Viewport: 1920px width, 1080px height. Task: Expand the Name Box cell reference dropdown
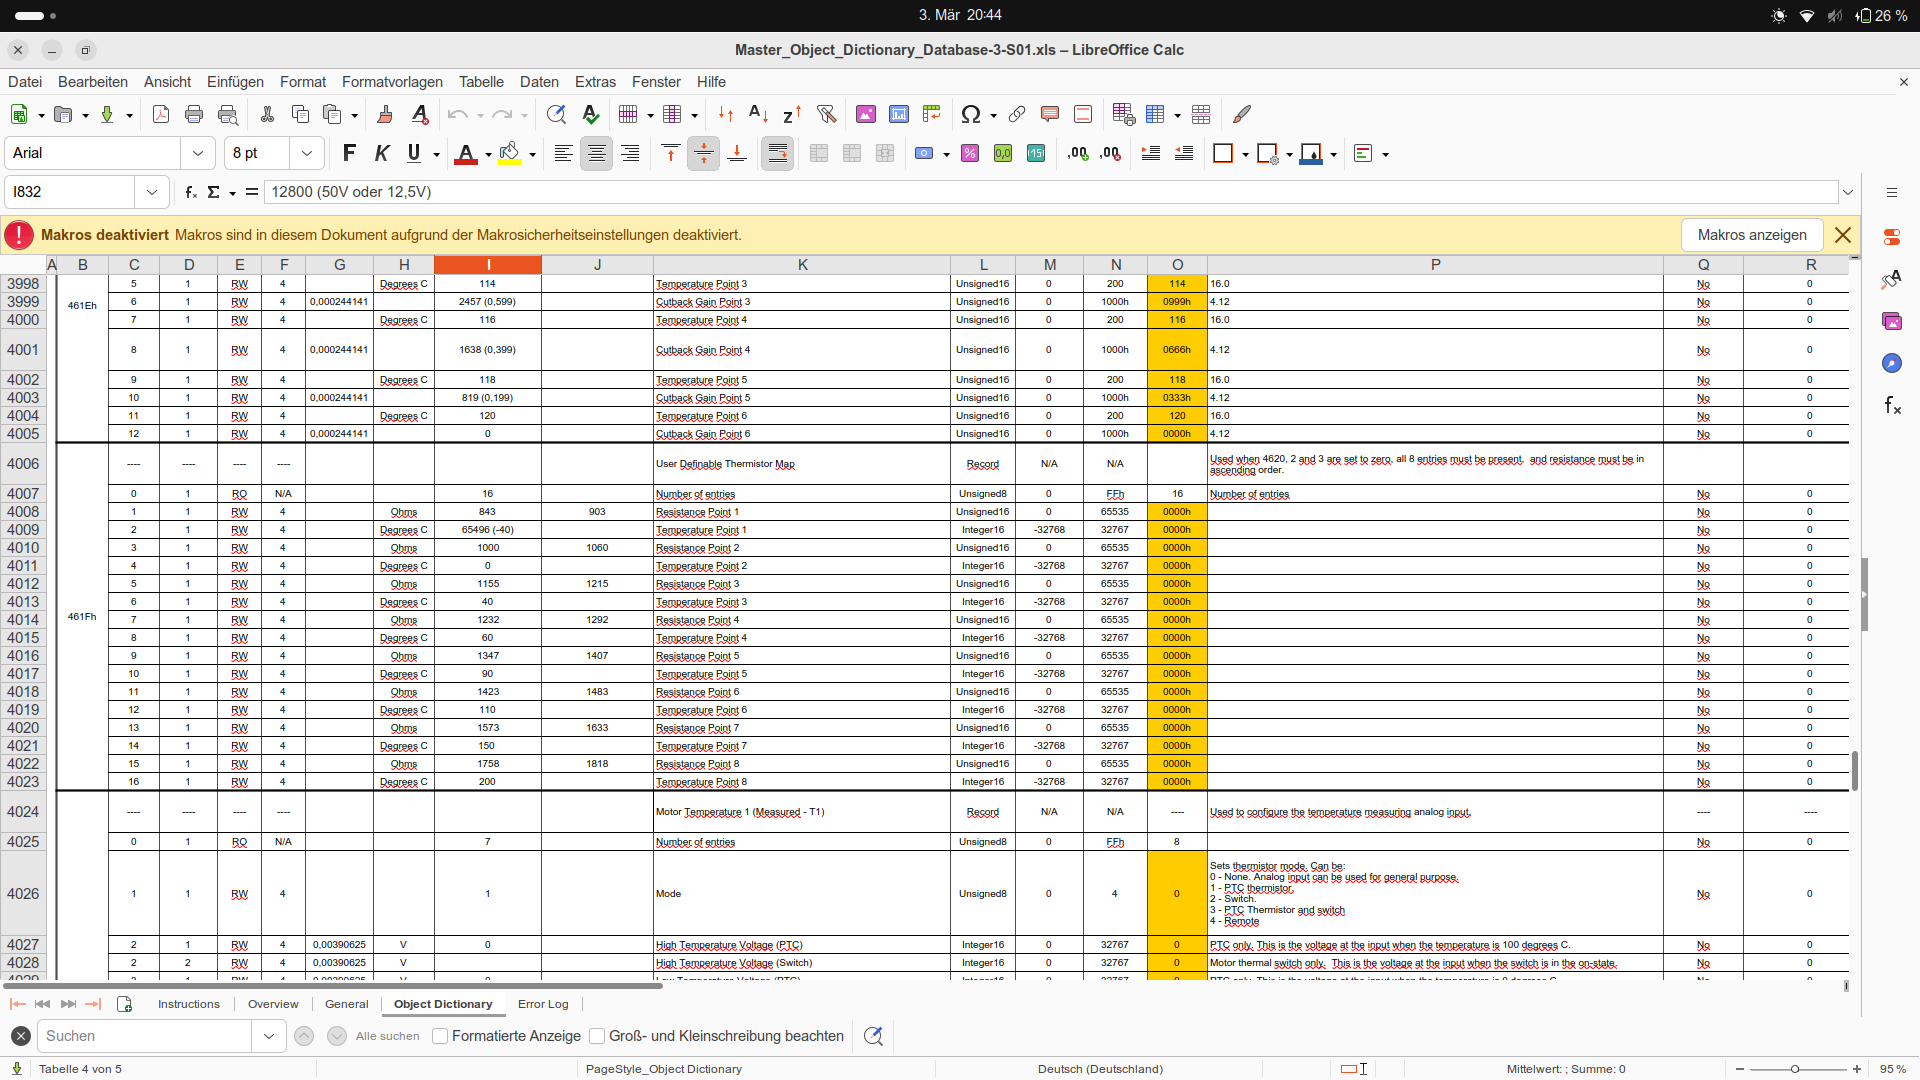pos(151,192)
